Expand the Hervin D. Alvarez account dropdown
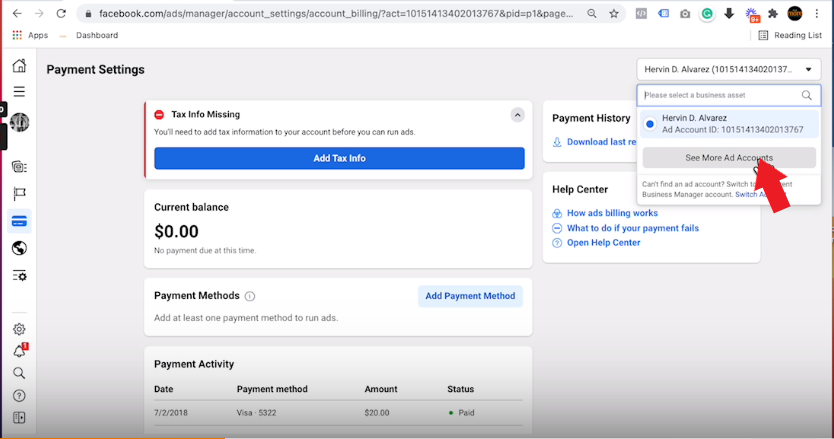The image size is (834, 439). click(728, 69)
